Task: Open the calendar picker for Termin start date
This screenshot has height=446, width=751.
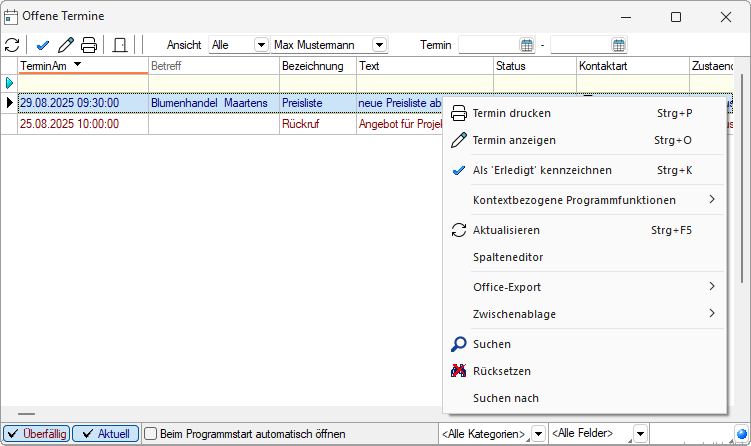Action: 527,45
